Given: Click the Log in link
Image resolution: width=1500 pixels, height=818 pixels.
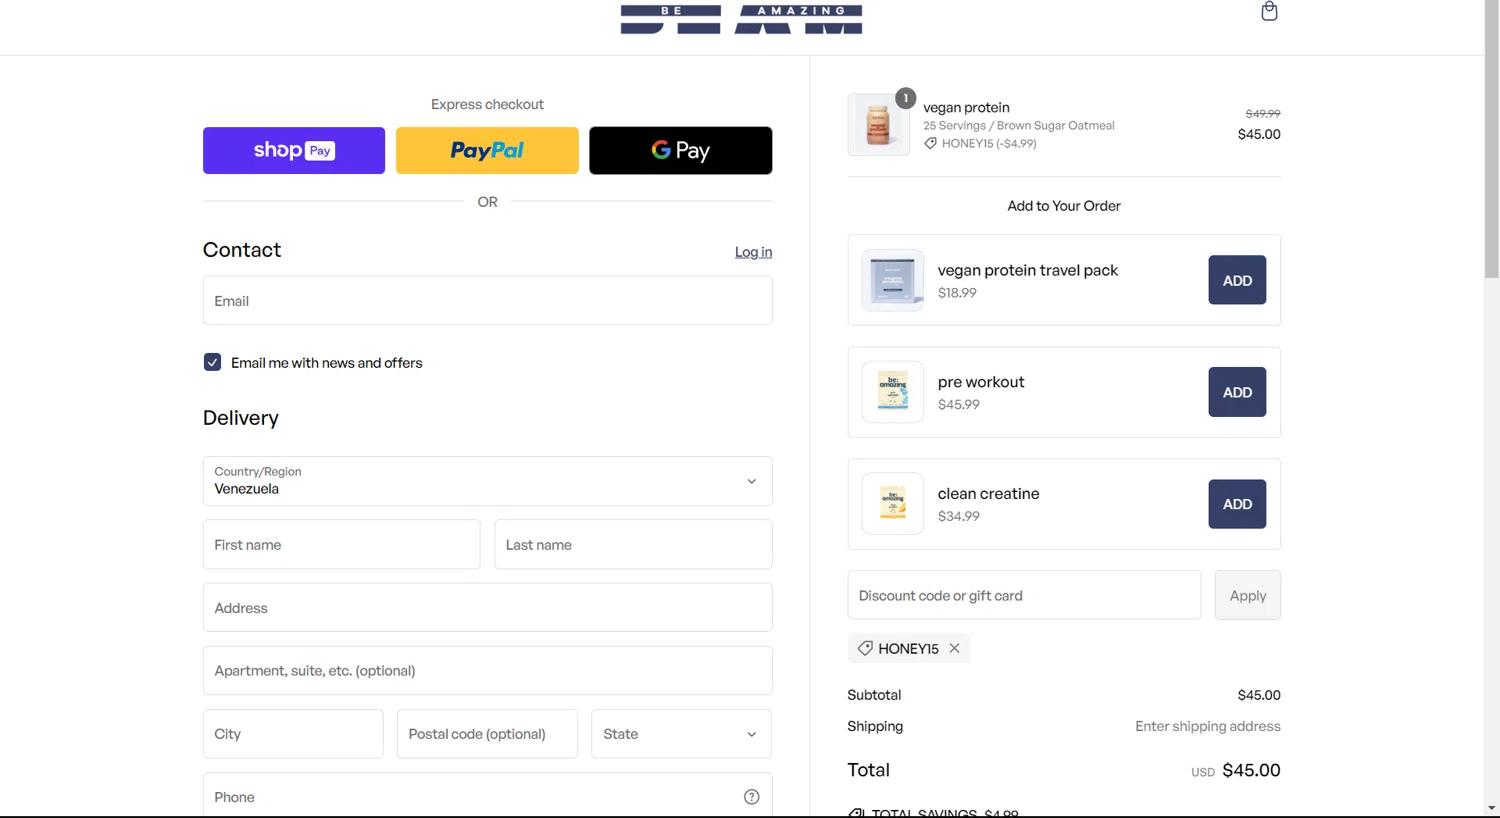Looking at the screenshot, I should coord(753,252).
